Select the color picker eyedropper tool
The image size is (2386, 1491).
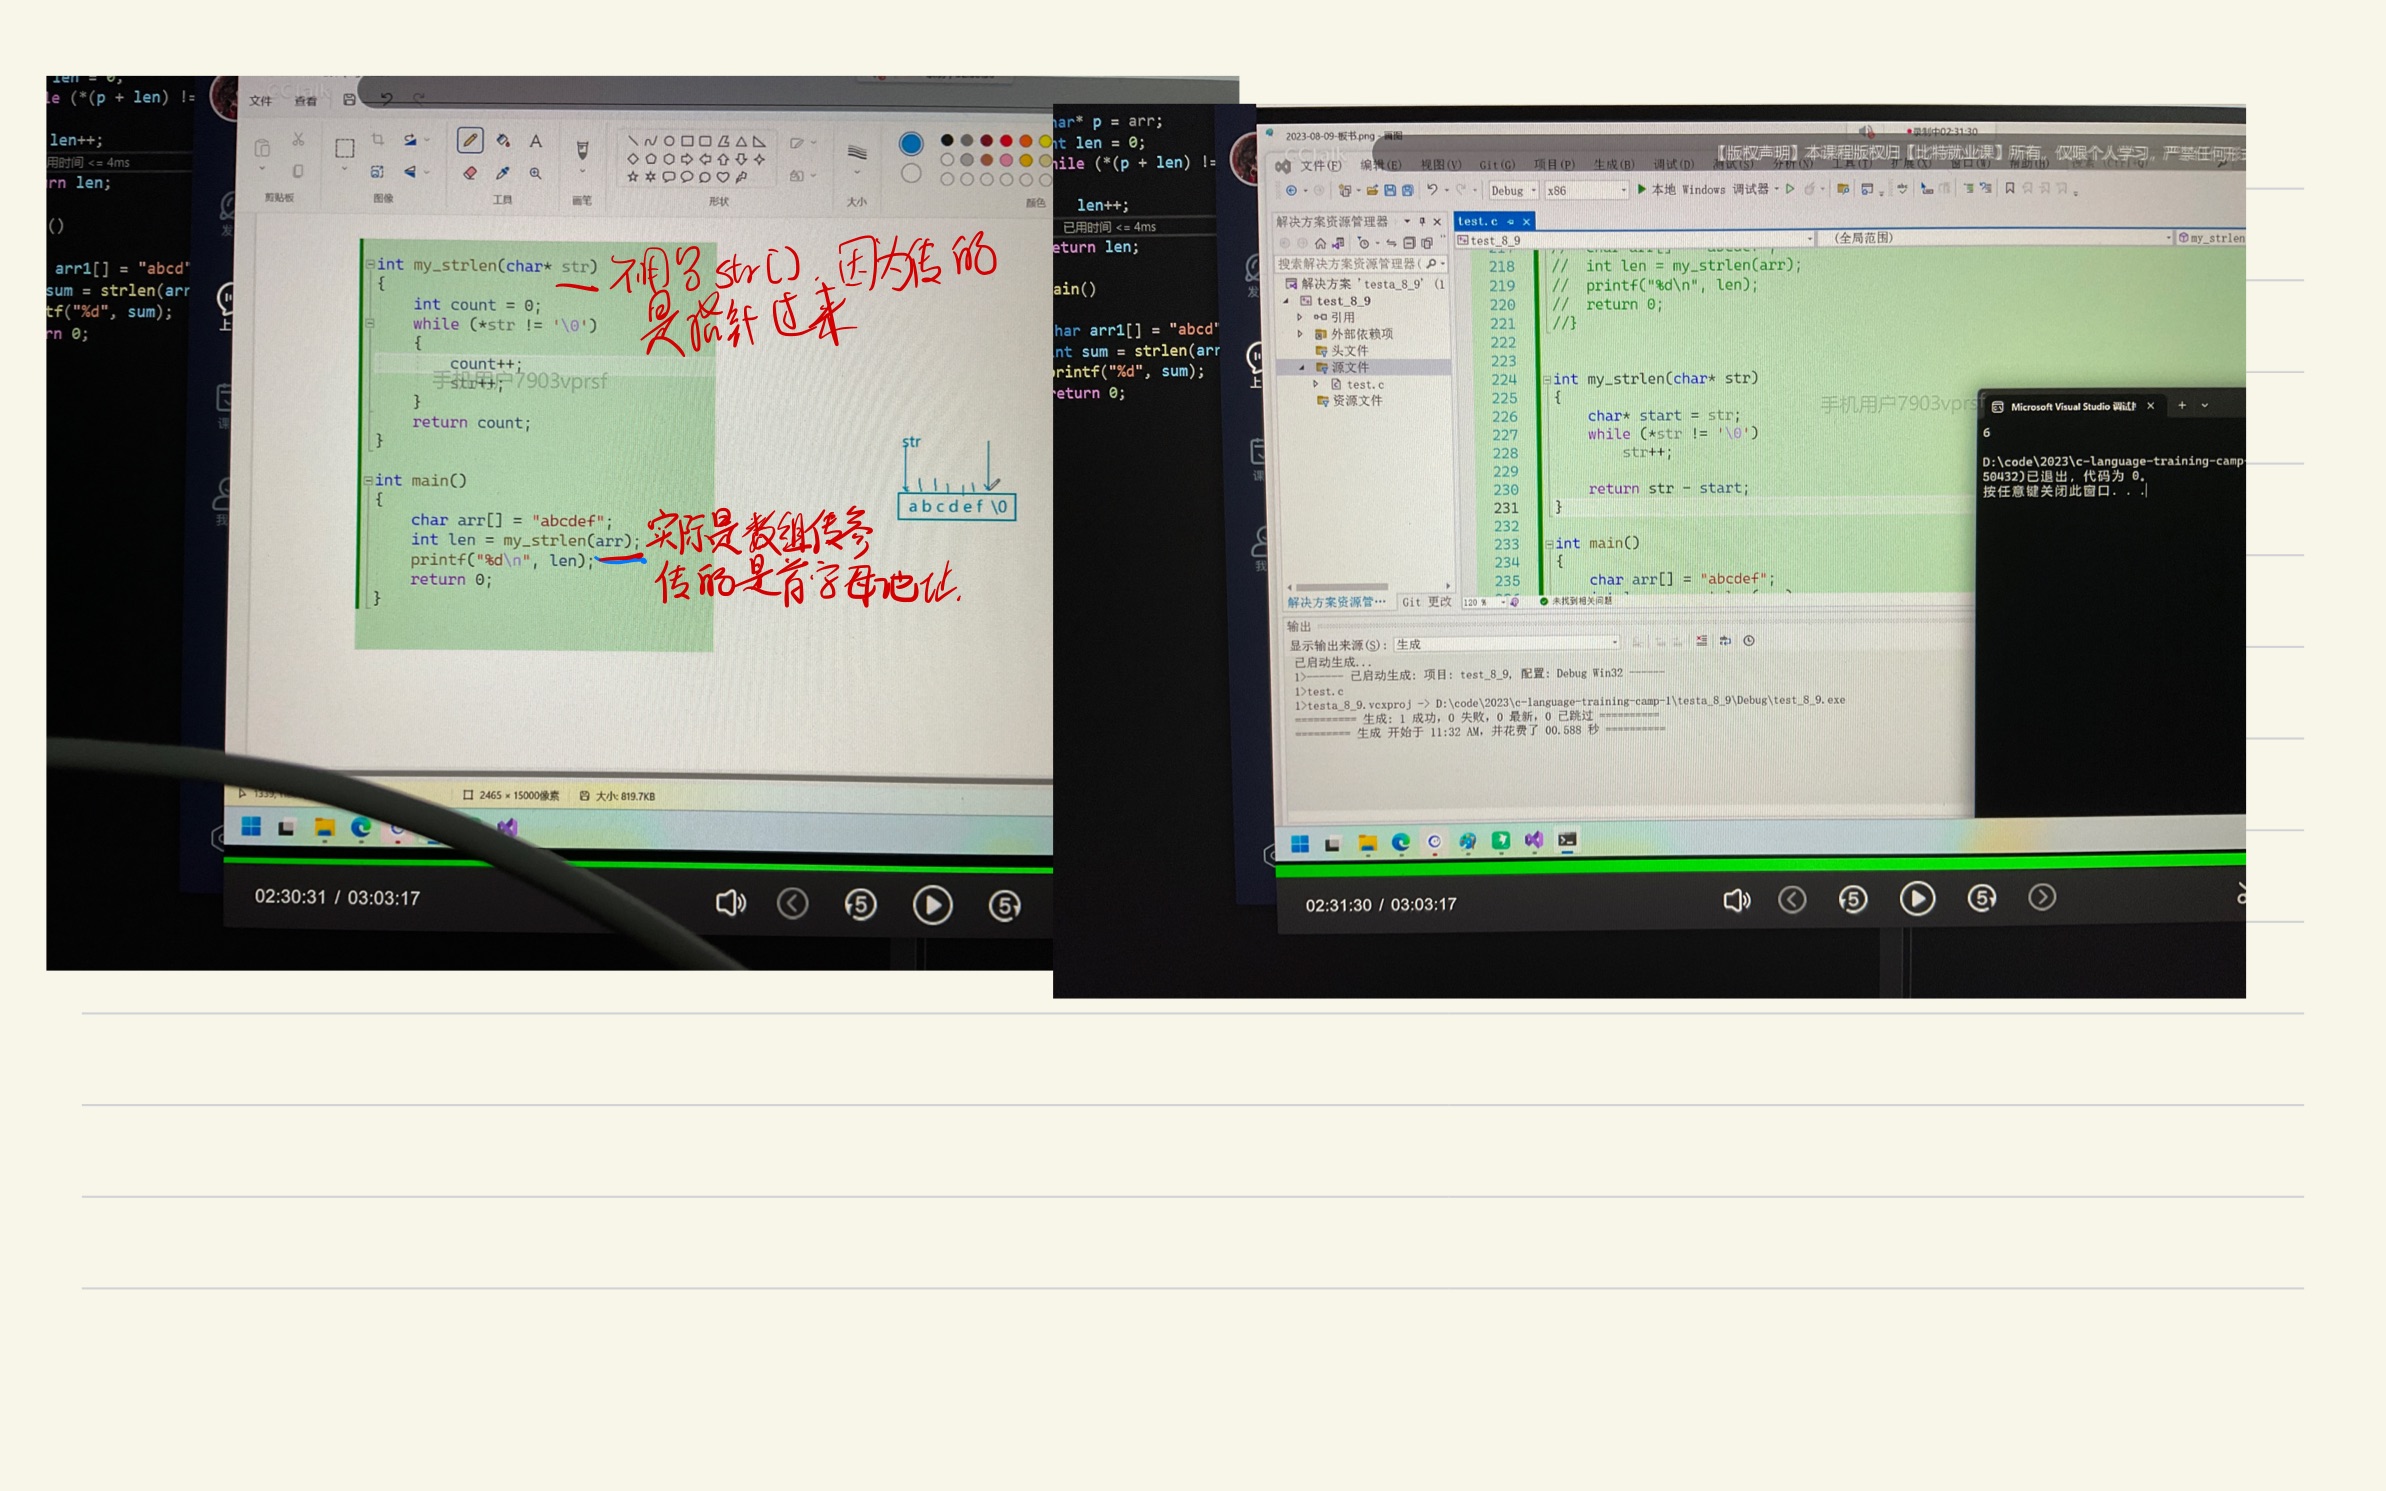(x=503, y=174)
